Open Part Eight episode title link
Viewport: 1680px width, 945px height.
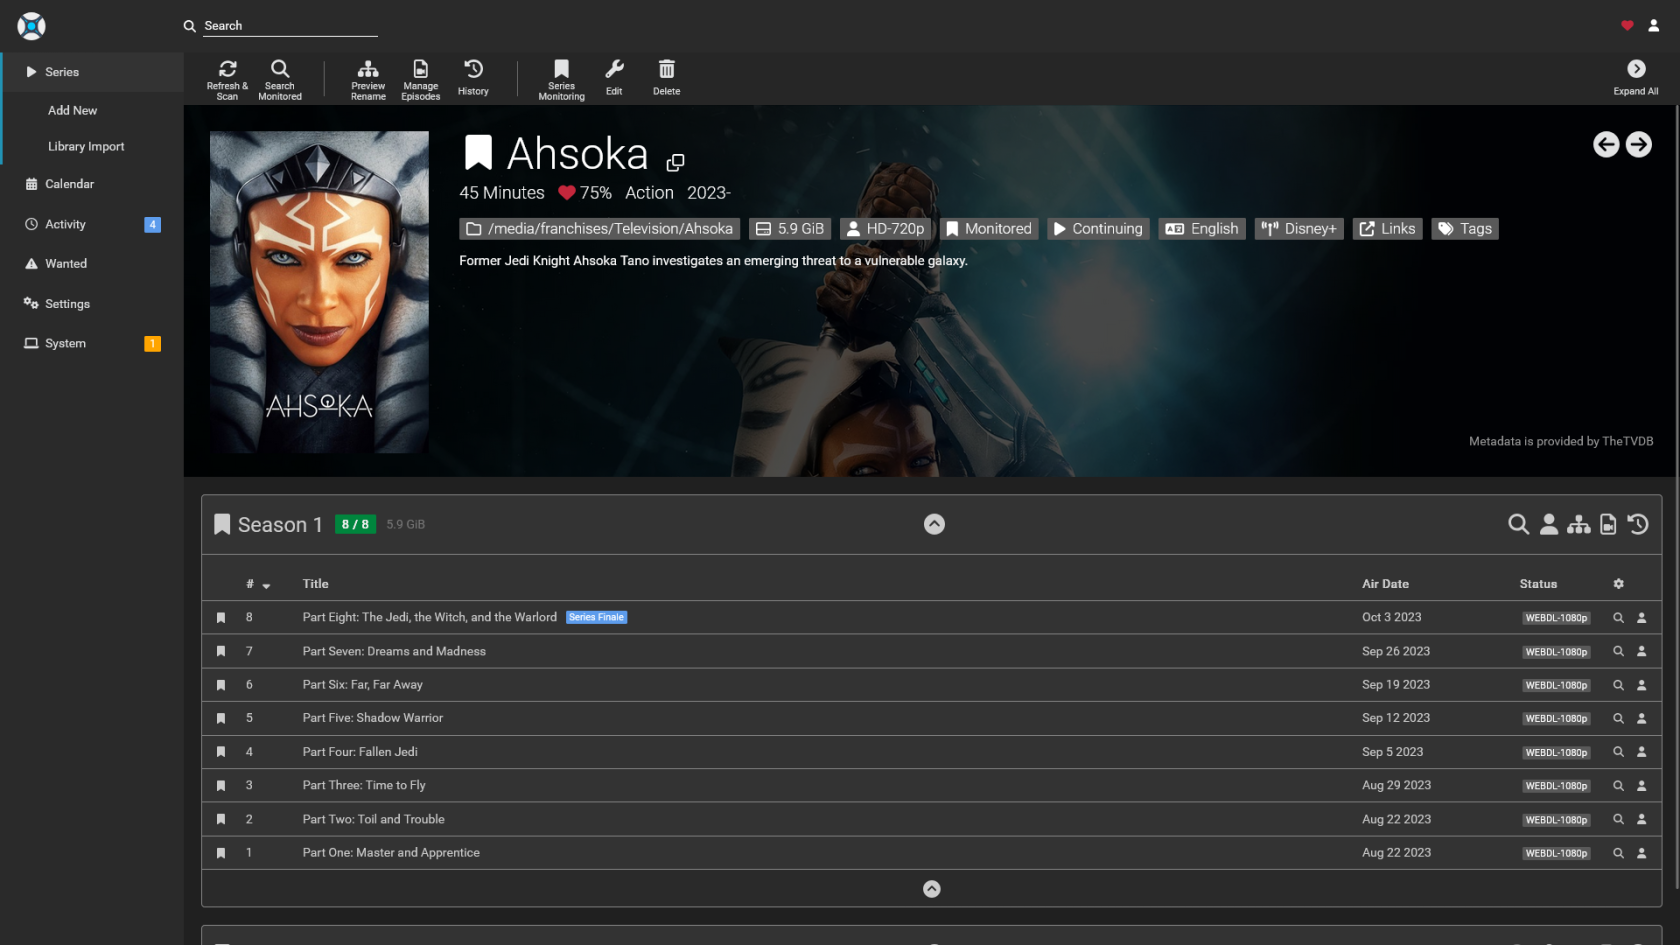click(430, 618)
